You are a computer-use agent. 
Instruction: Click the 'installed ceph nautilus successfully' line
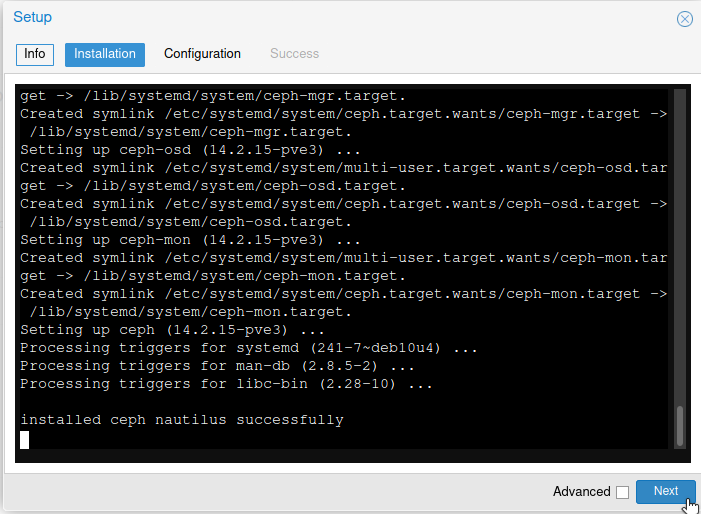pyautogui.click(x=182, y=420)
